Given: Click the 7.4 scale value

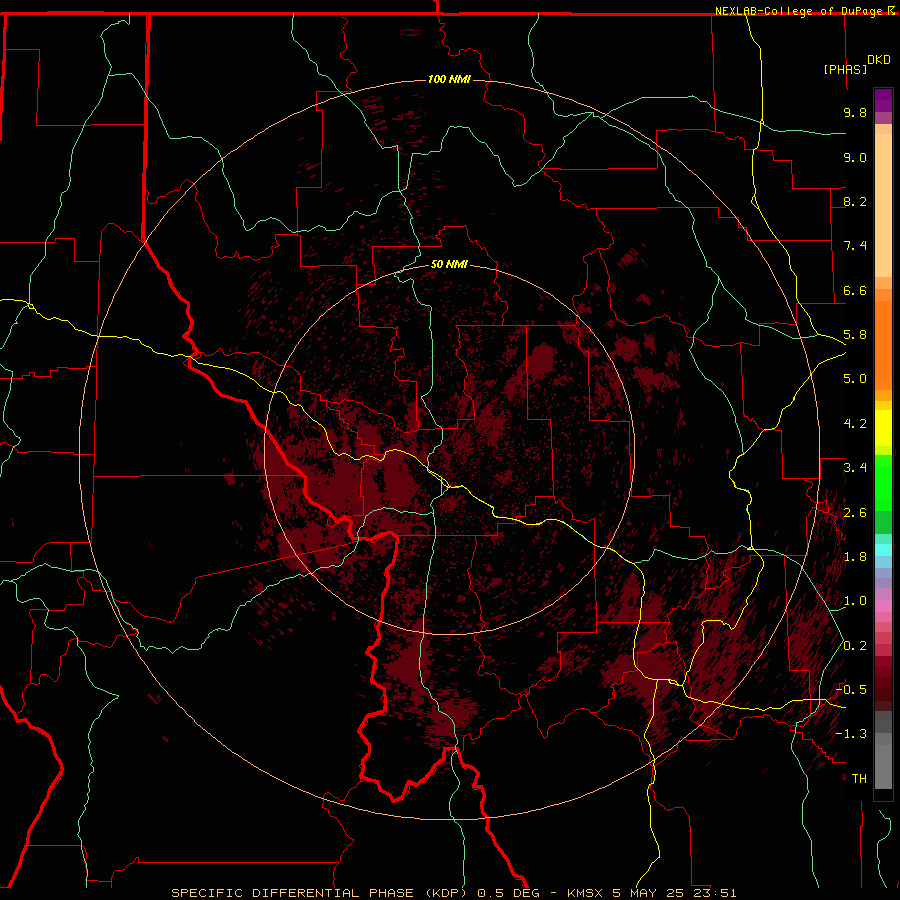Looking at the screenshot, I should pyautogui.click(x=855, y=246).
